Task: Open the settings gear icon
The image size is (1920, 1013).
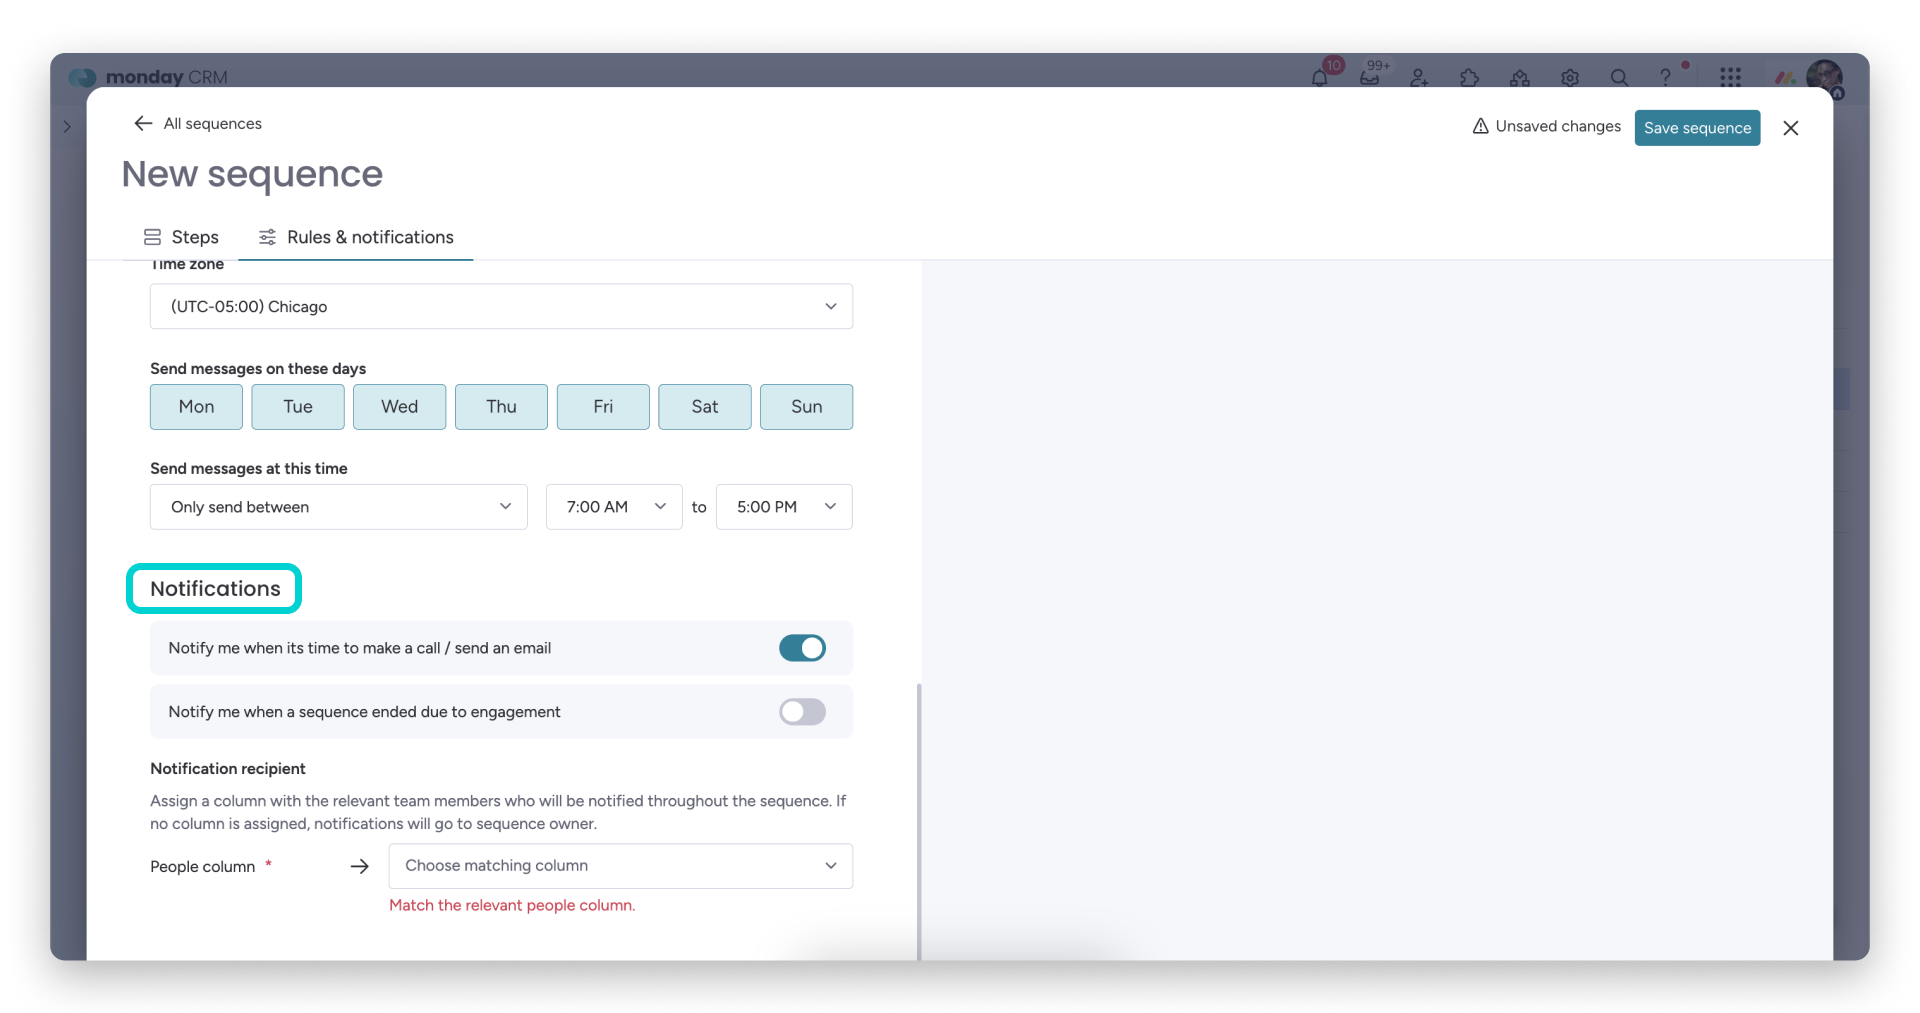Action: 1569,78
